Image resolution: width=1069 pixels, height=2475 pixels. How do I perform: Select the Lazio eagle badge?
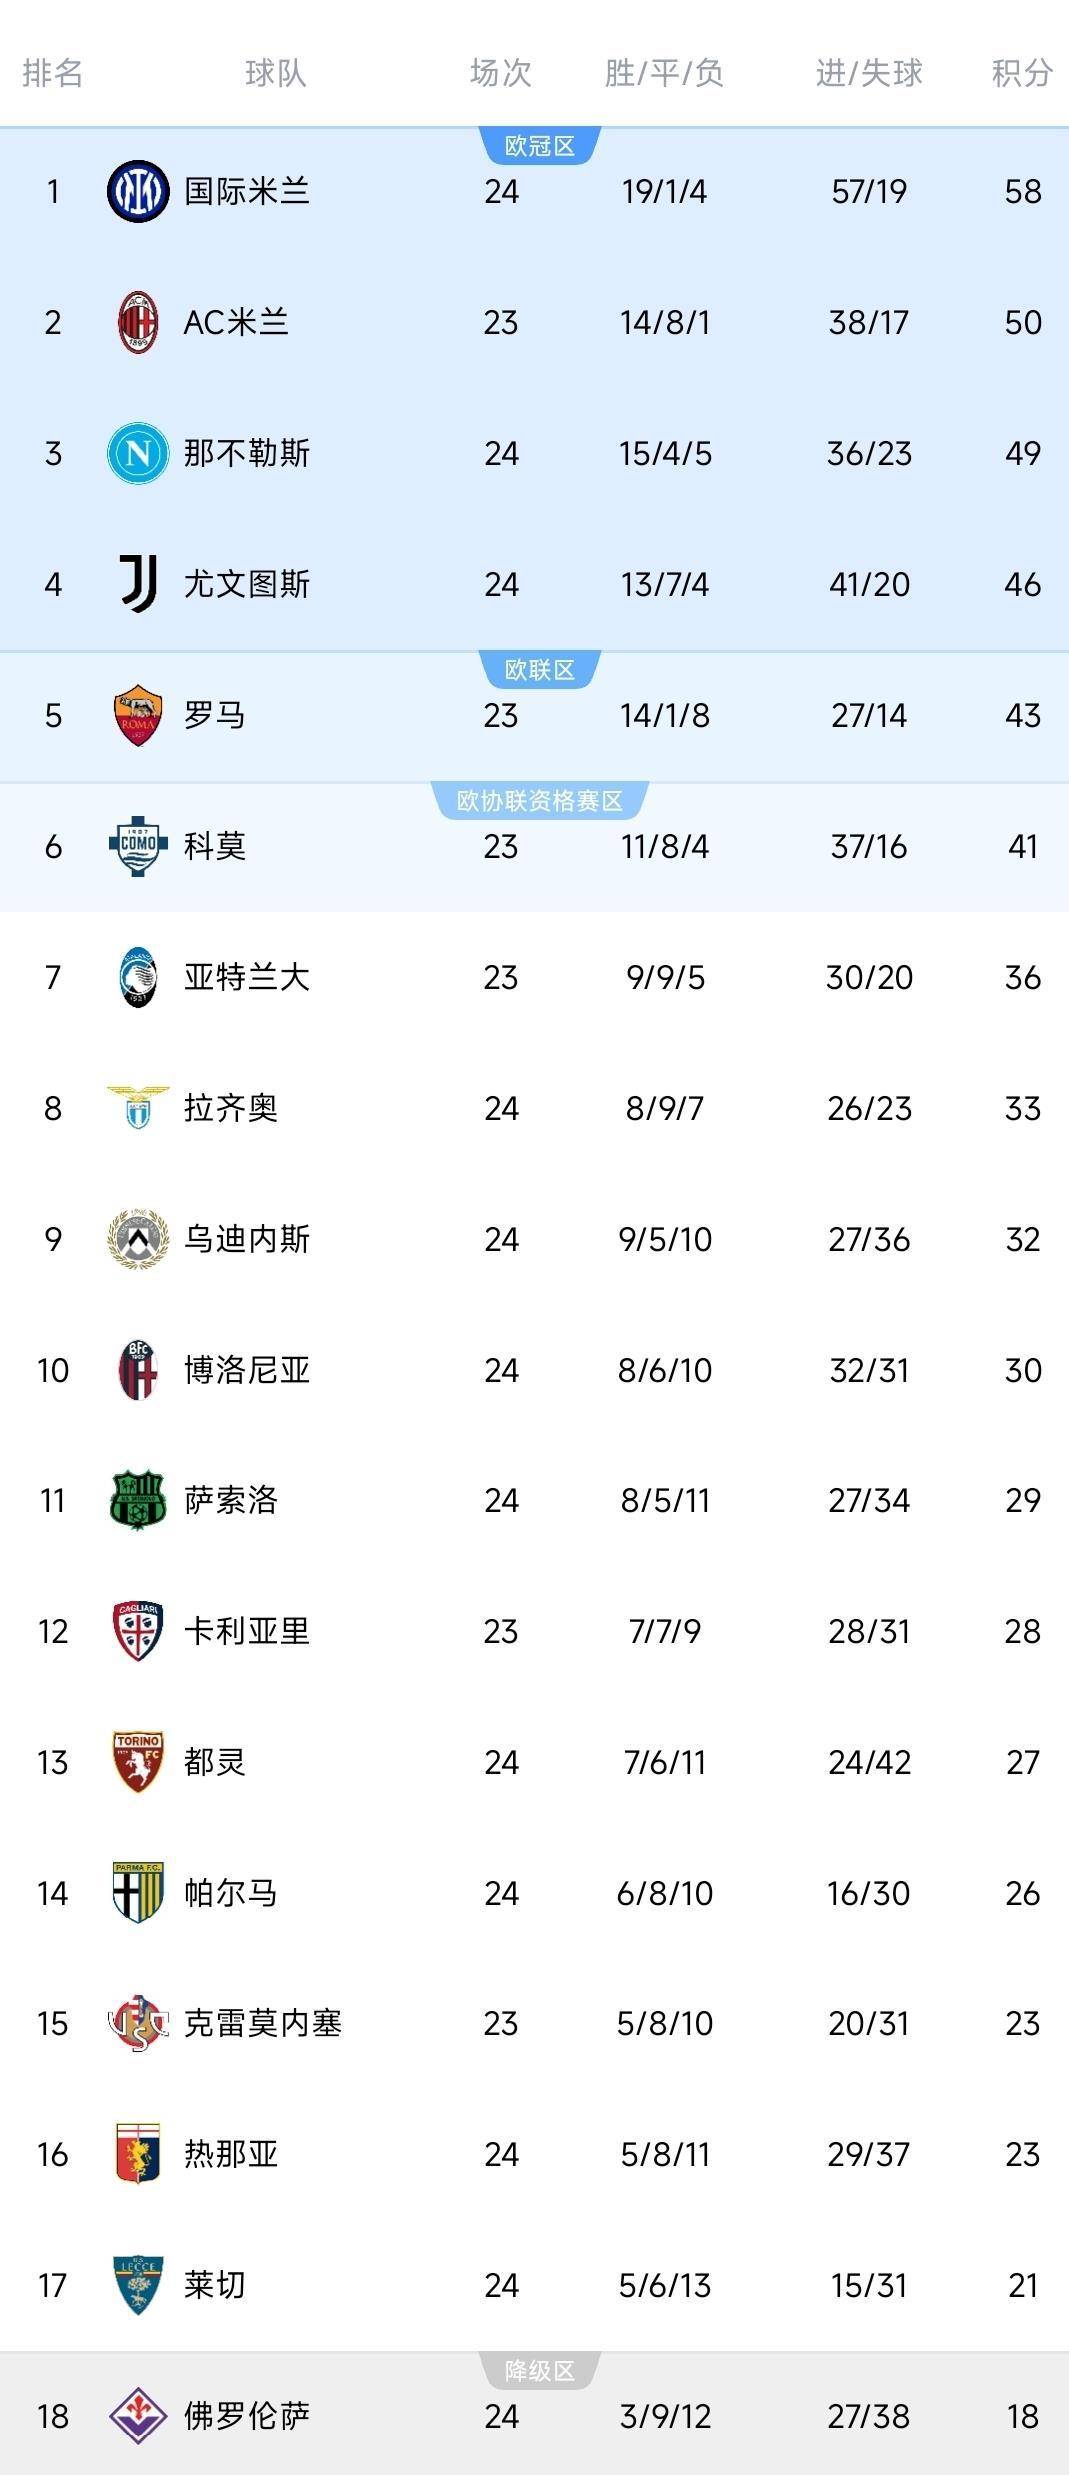140,1108
